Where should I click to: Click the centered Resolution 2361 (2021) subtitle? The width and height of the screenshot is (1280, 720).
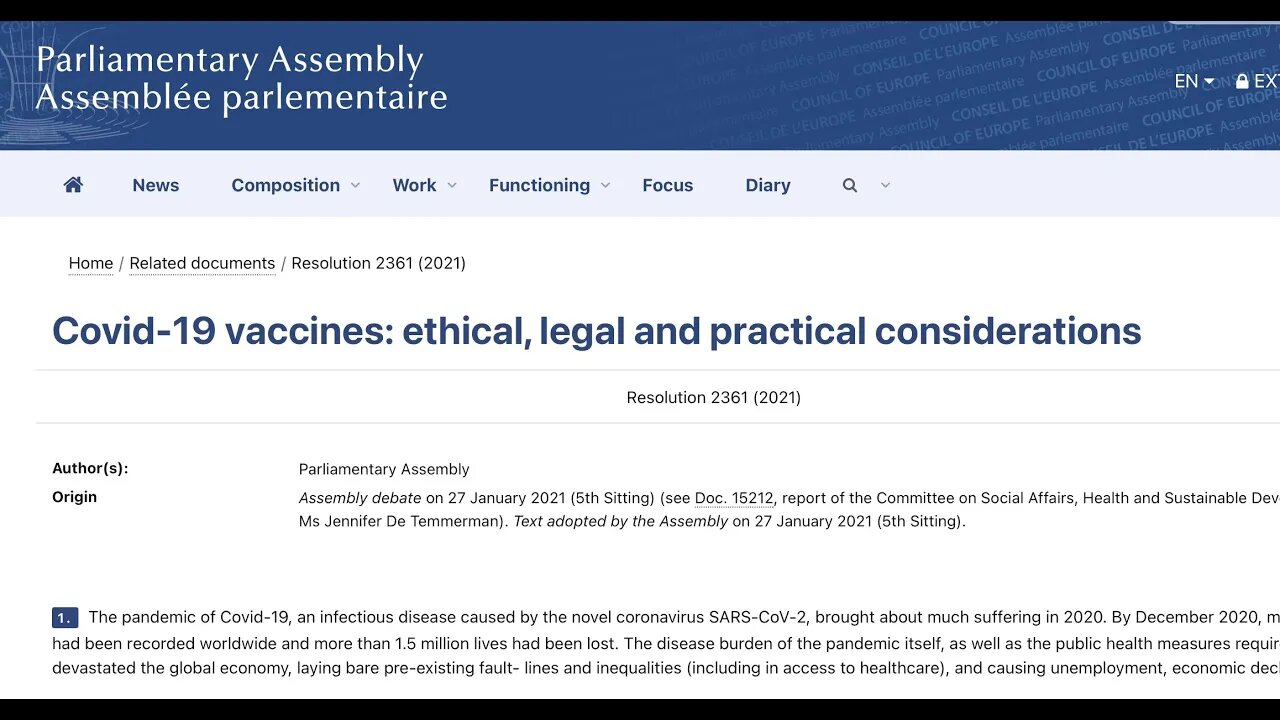click(714, 397)
